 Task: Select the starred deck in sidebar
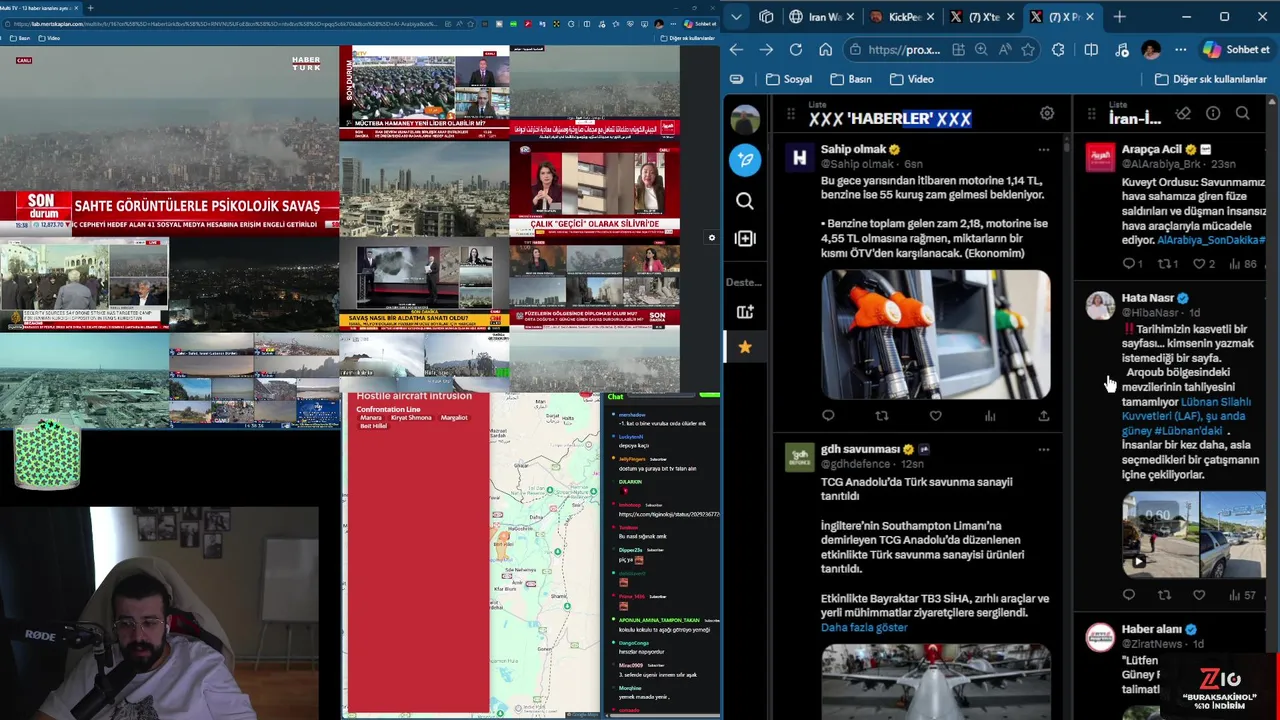click(745, 347)
